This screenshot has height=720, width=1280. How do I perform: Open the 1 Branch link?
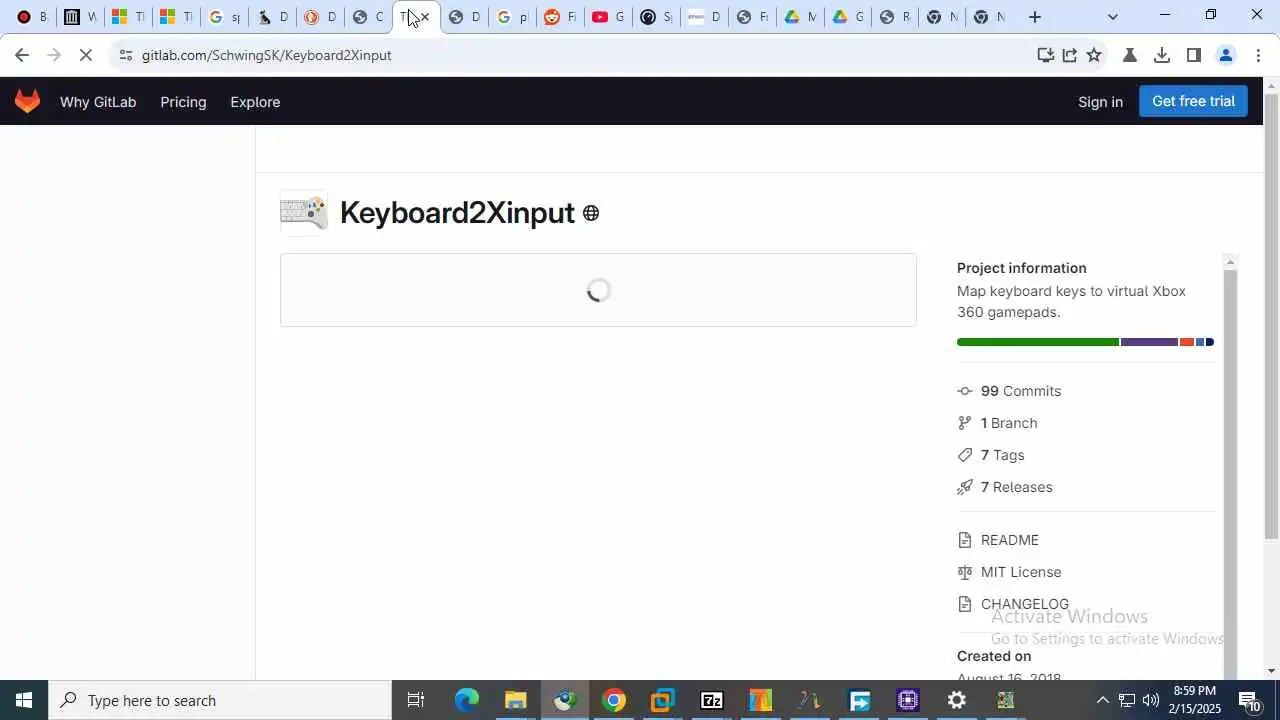(1009, 423)
